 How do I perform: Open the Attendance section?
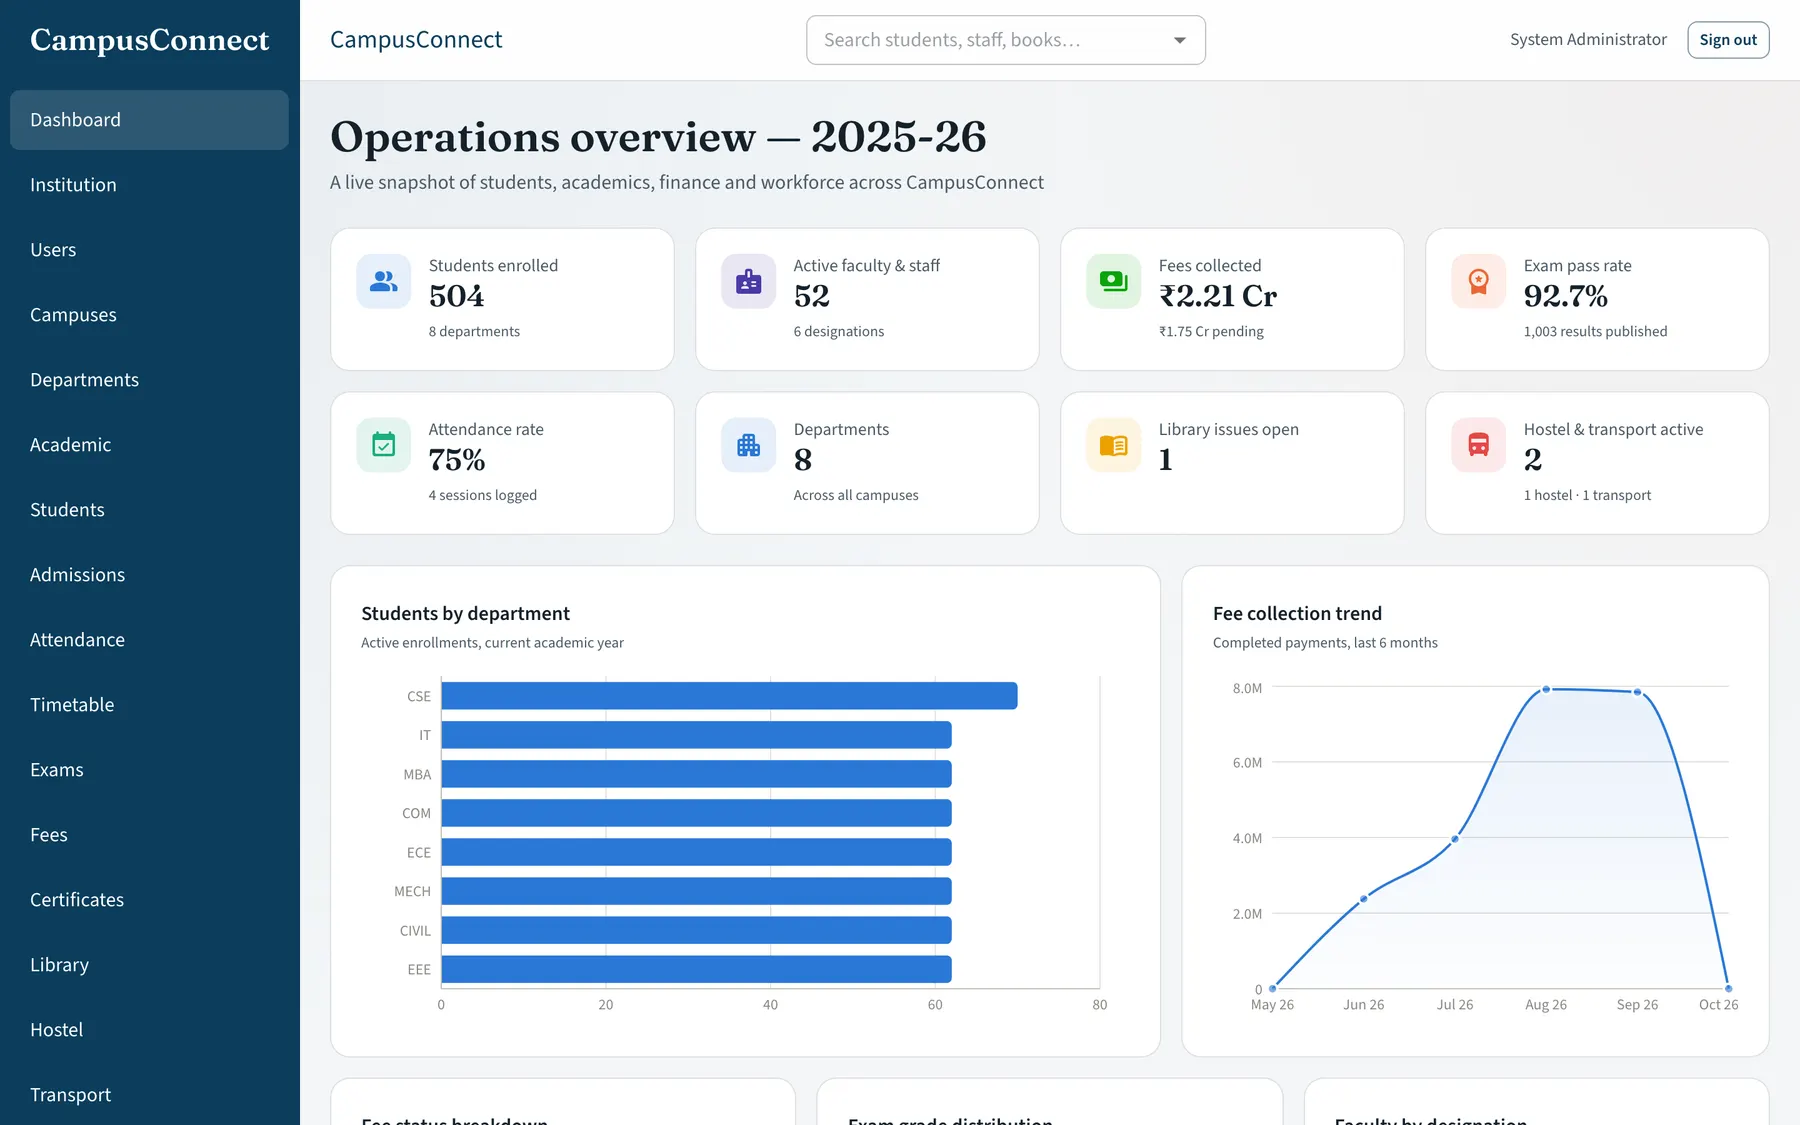[149, 640]
